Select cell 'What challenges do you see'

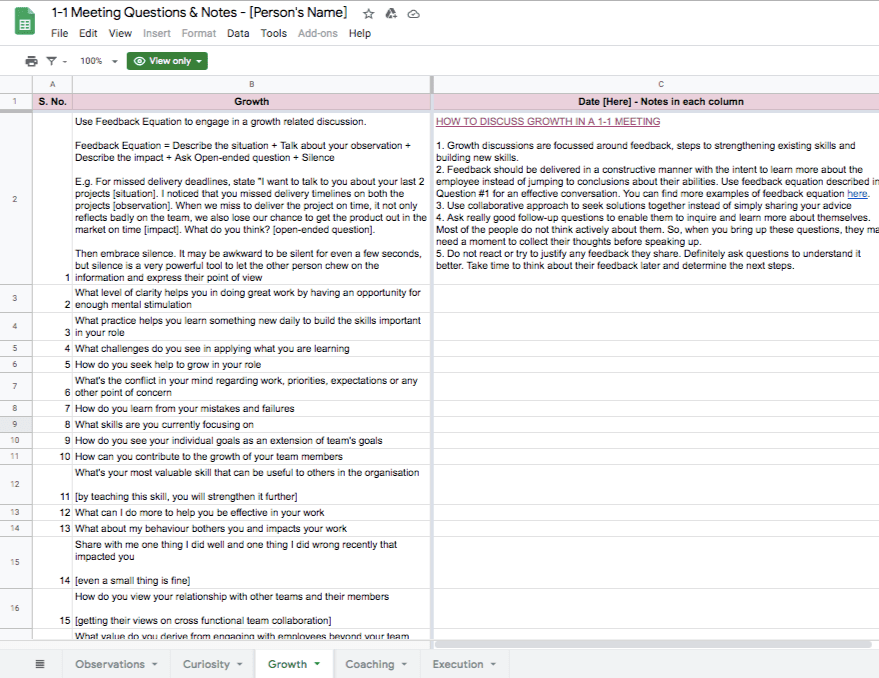tap(252, 348)
